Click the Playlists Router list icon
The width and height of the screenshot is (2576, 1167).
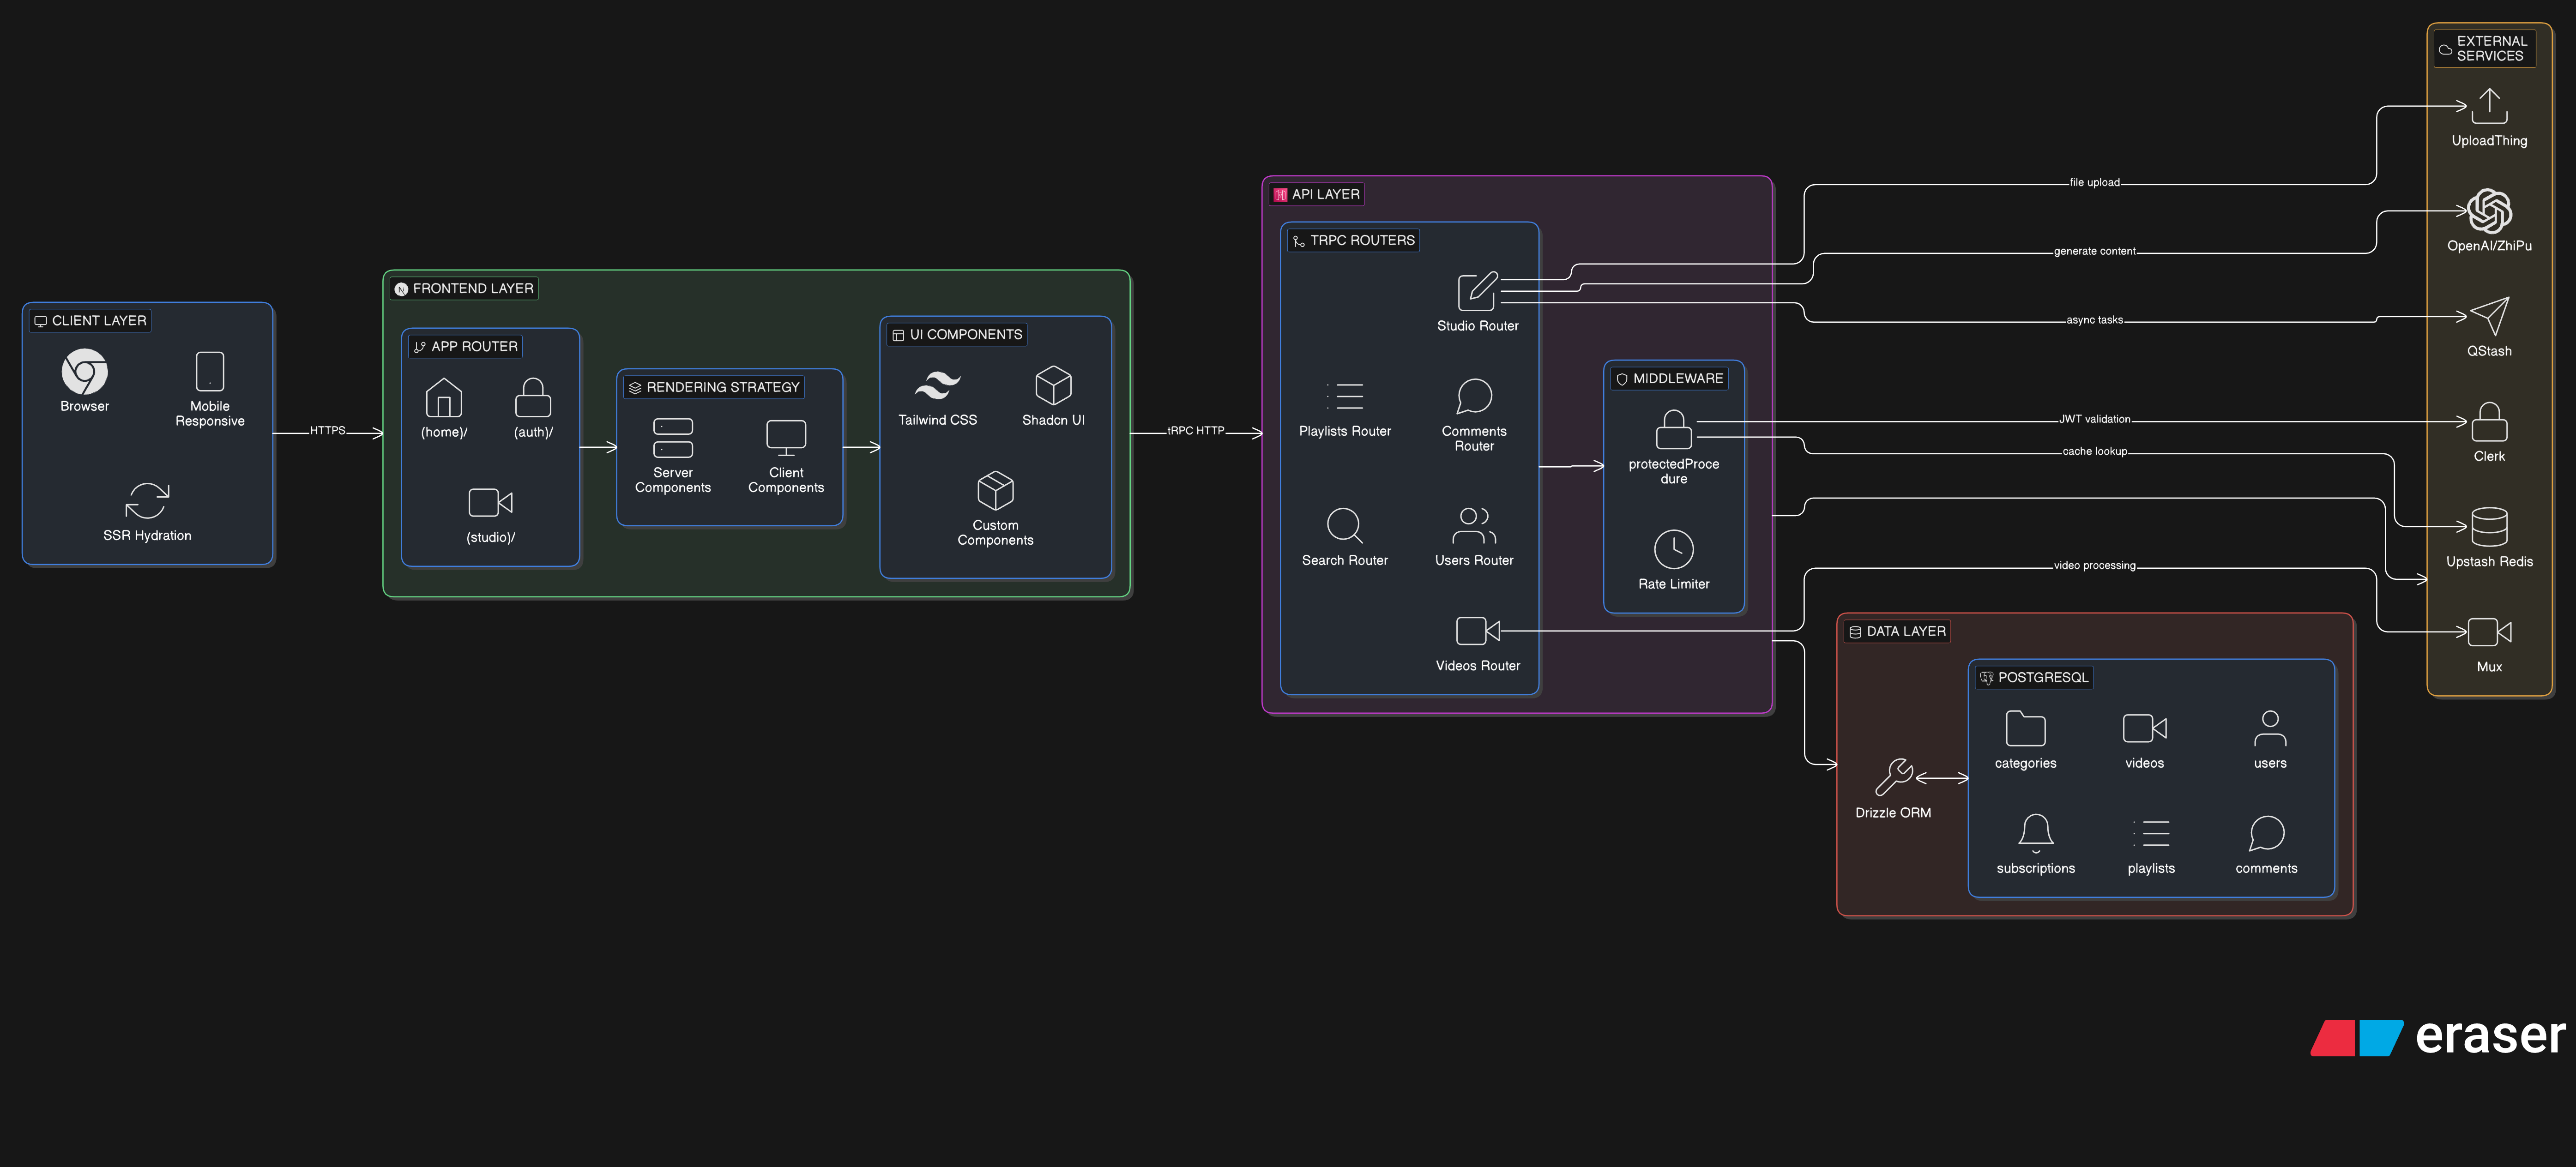pos(1345,396)
